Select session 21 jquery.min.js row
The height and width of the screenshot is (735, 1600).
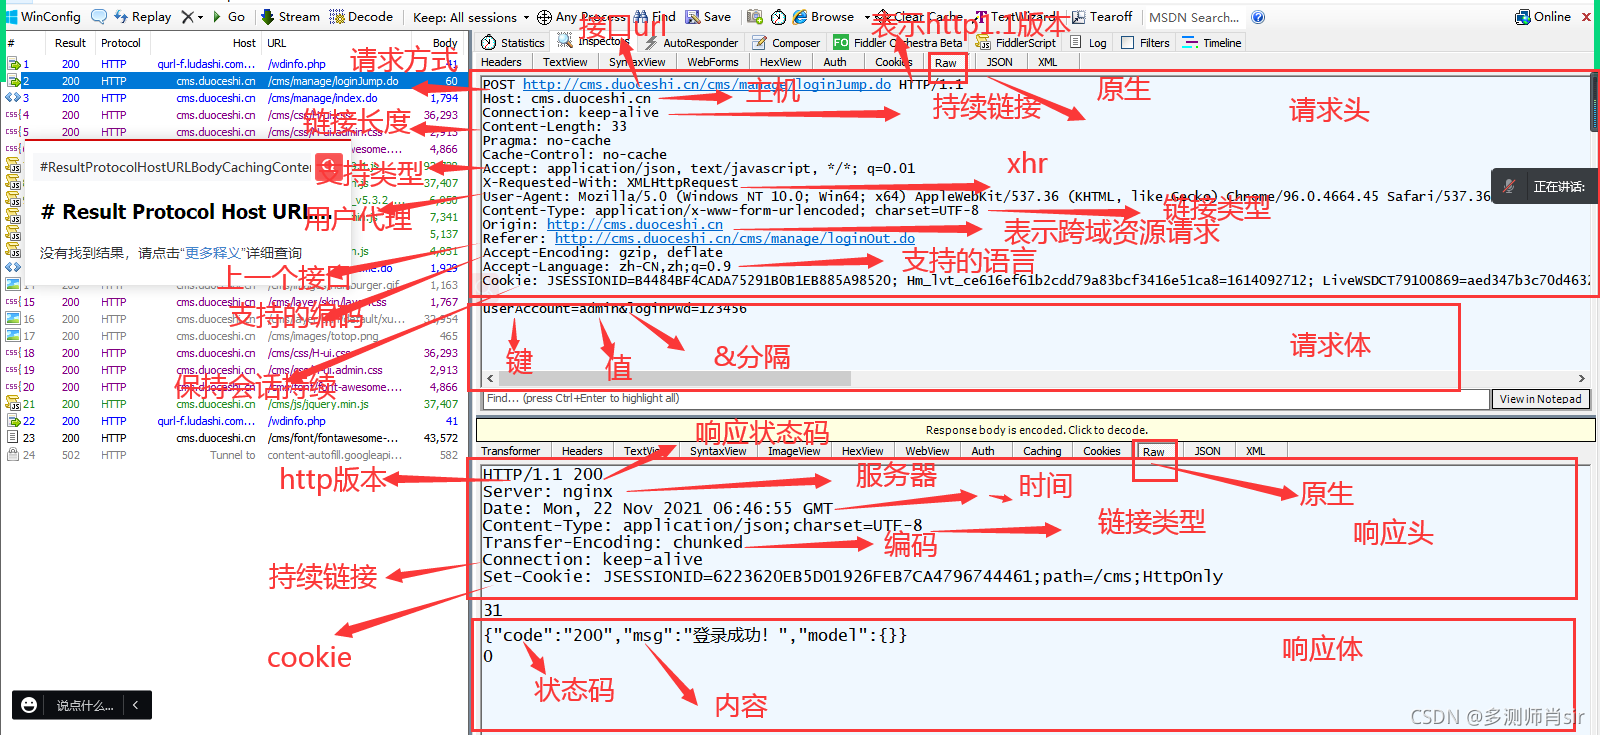pyautogui.click(x=234, y=404)
